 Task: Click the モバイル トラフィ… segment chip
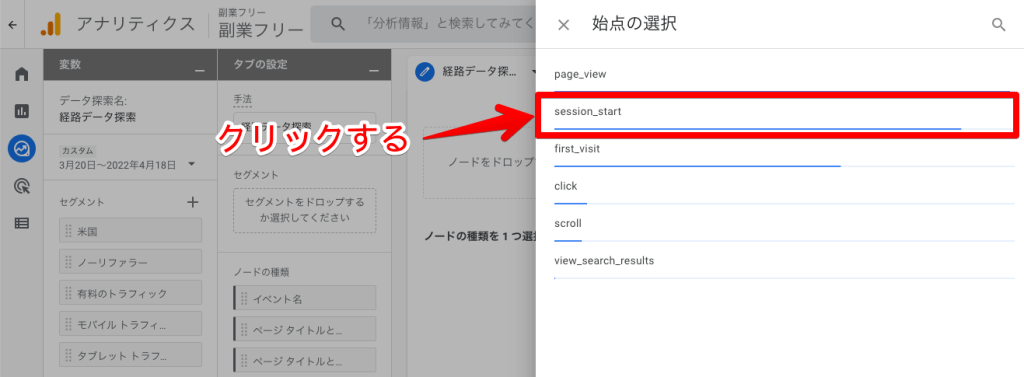[x=131, y=324]
